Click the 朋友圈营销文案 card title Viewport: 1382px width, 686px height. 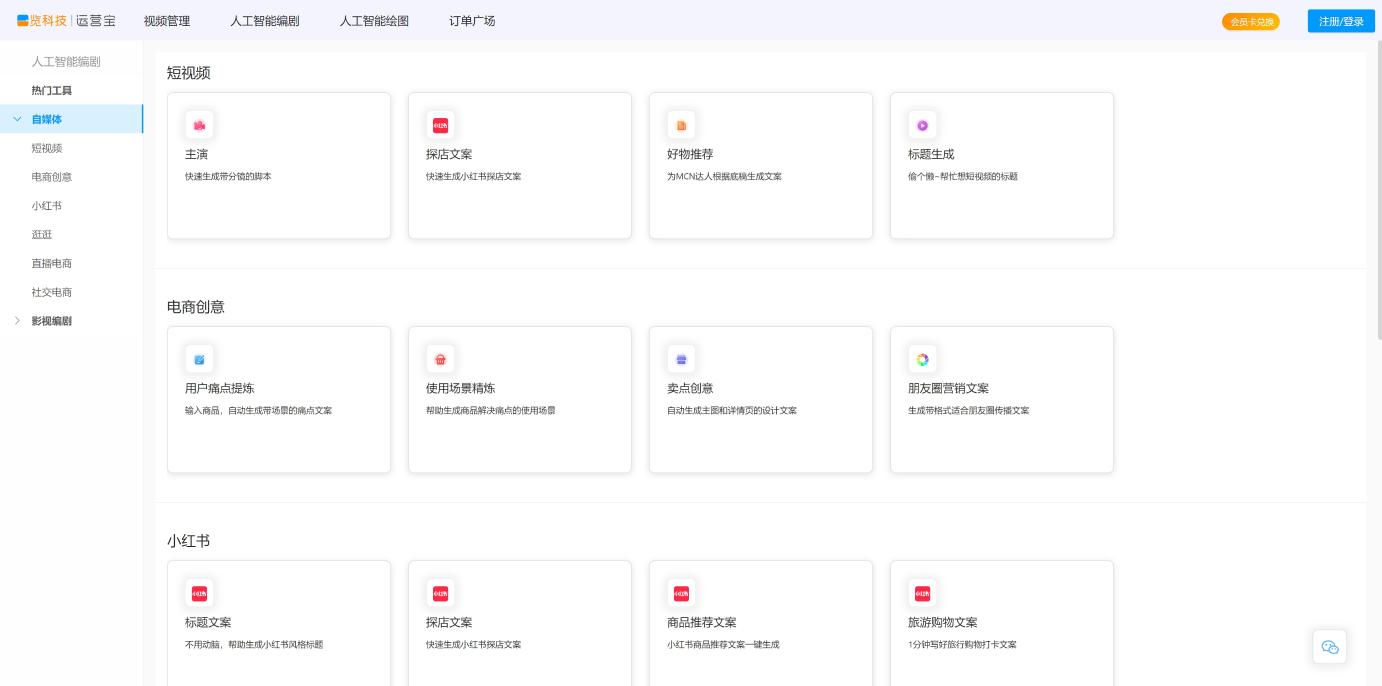pos(949,388)
